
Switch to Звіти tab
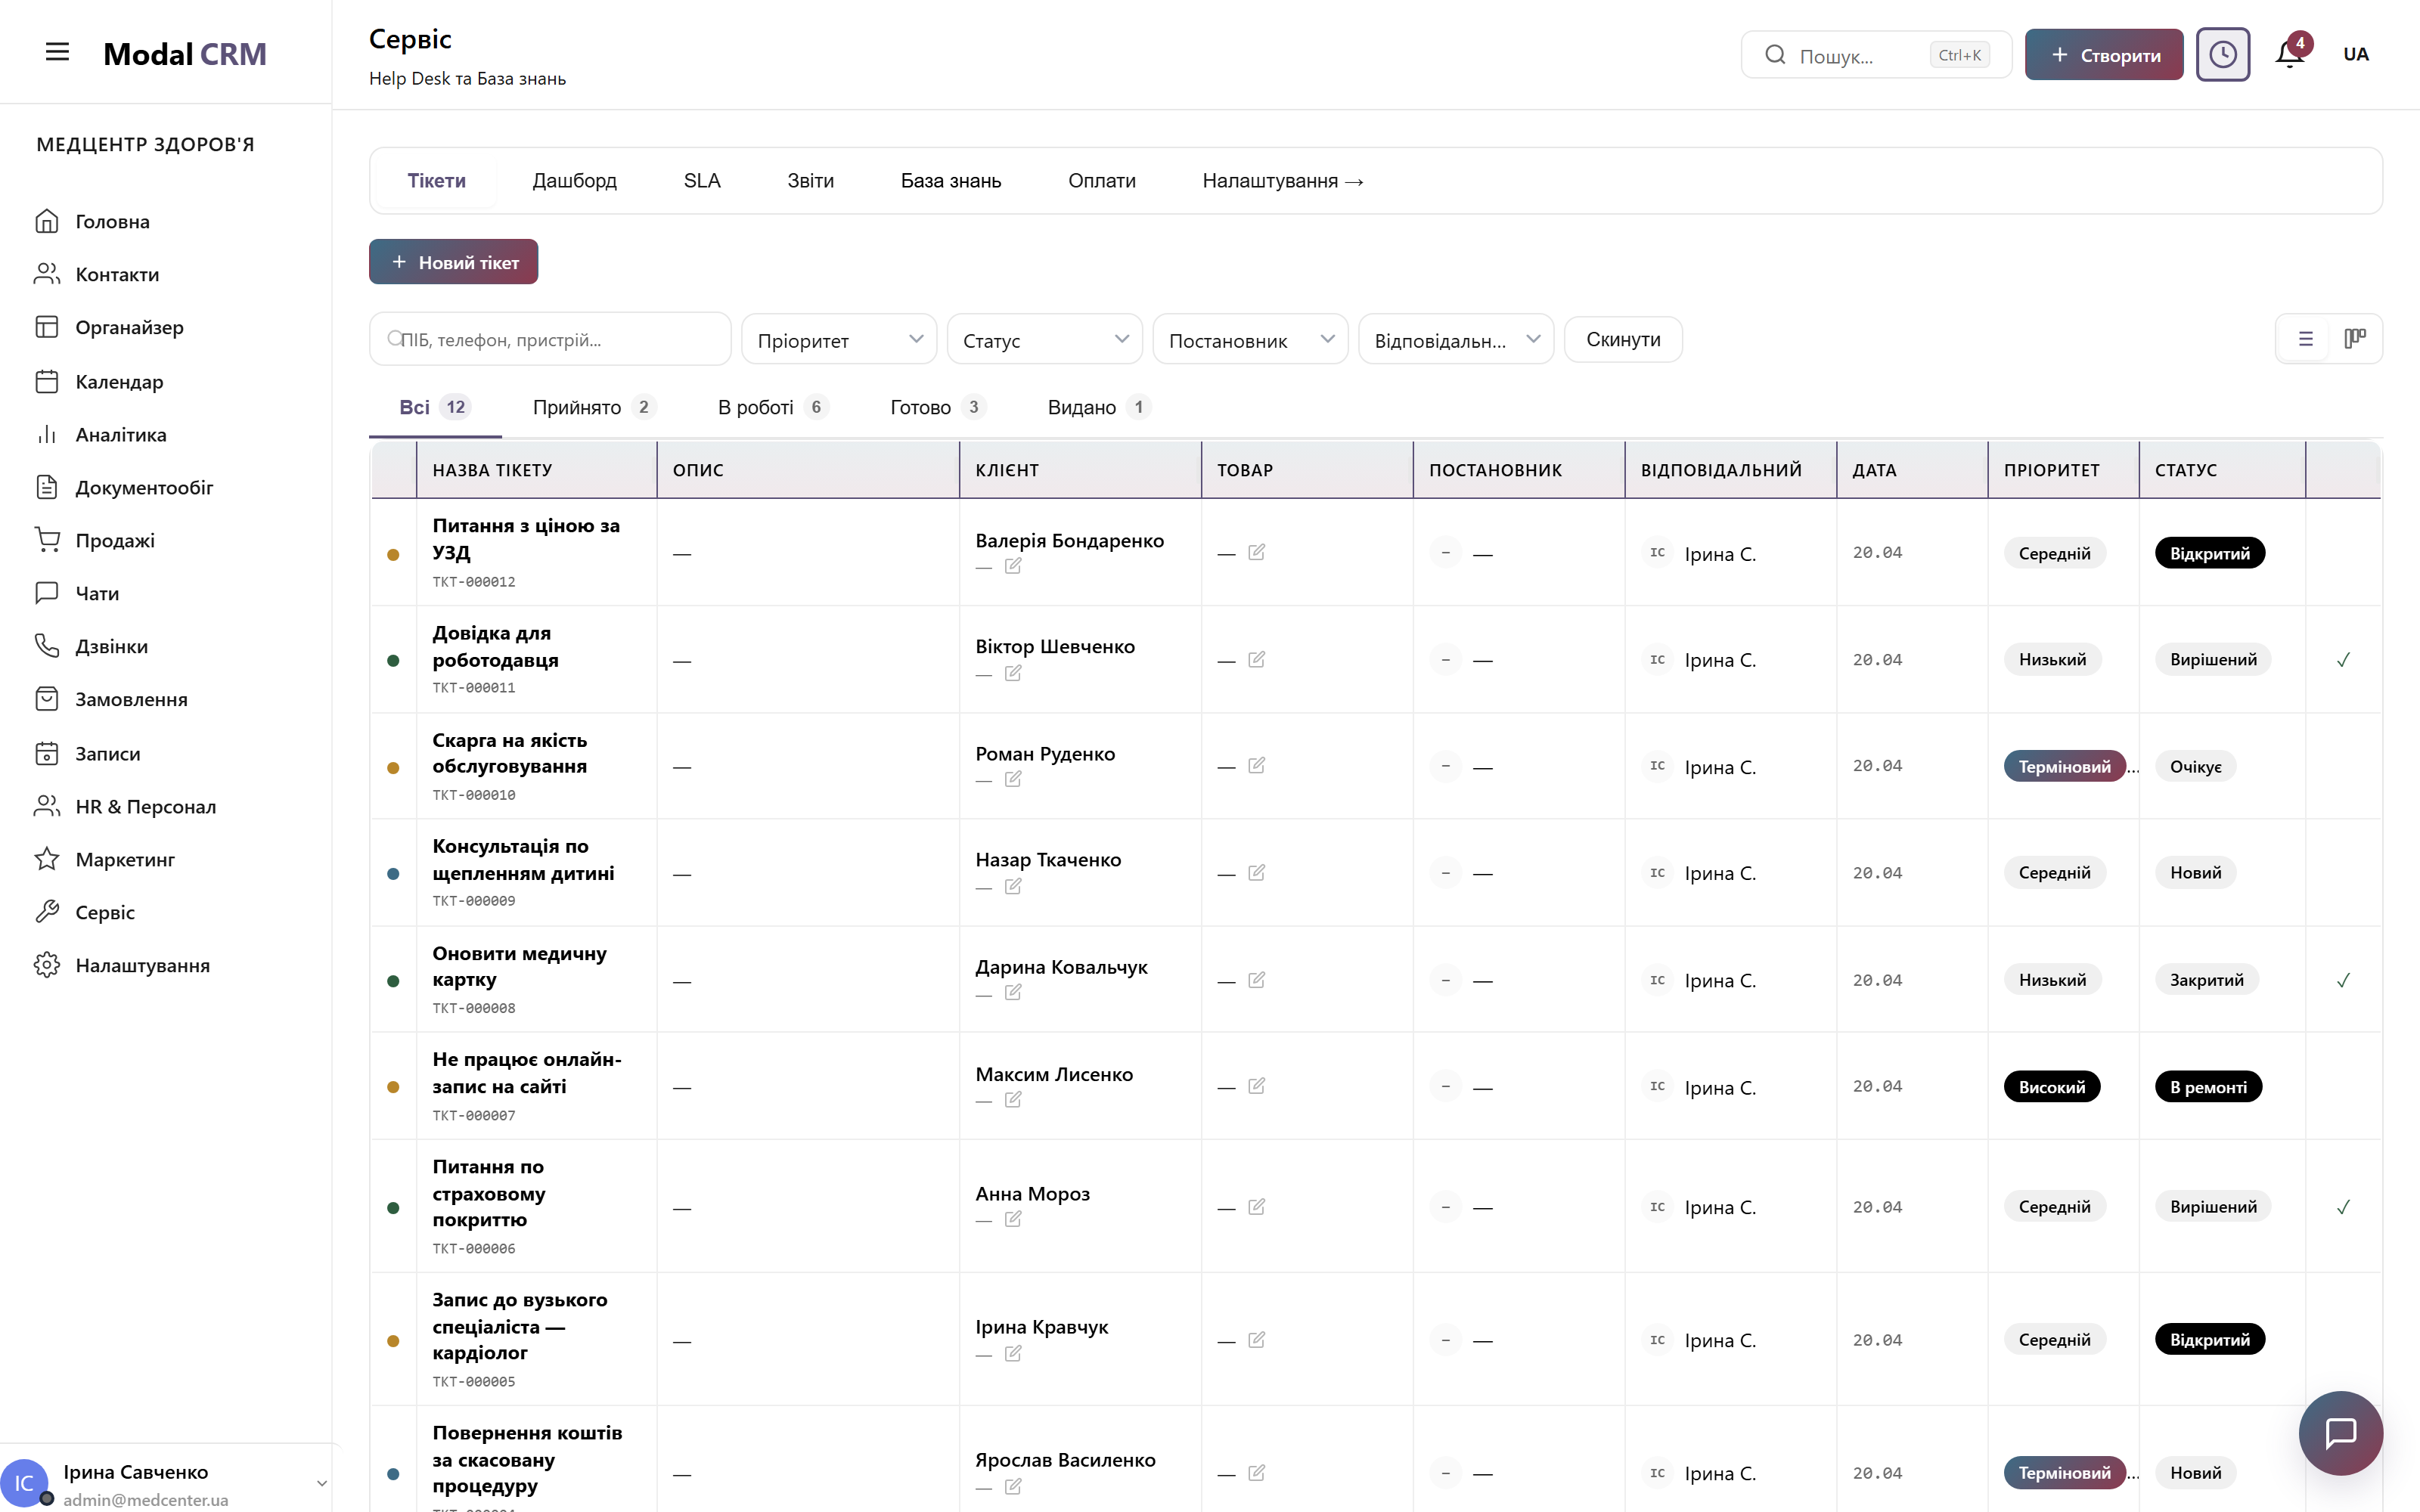pyautogui.click(x=810, y=180)
